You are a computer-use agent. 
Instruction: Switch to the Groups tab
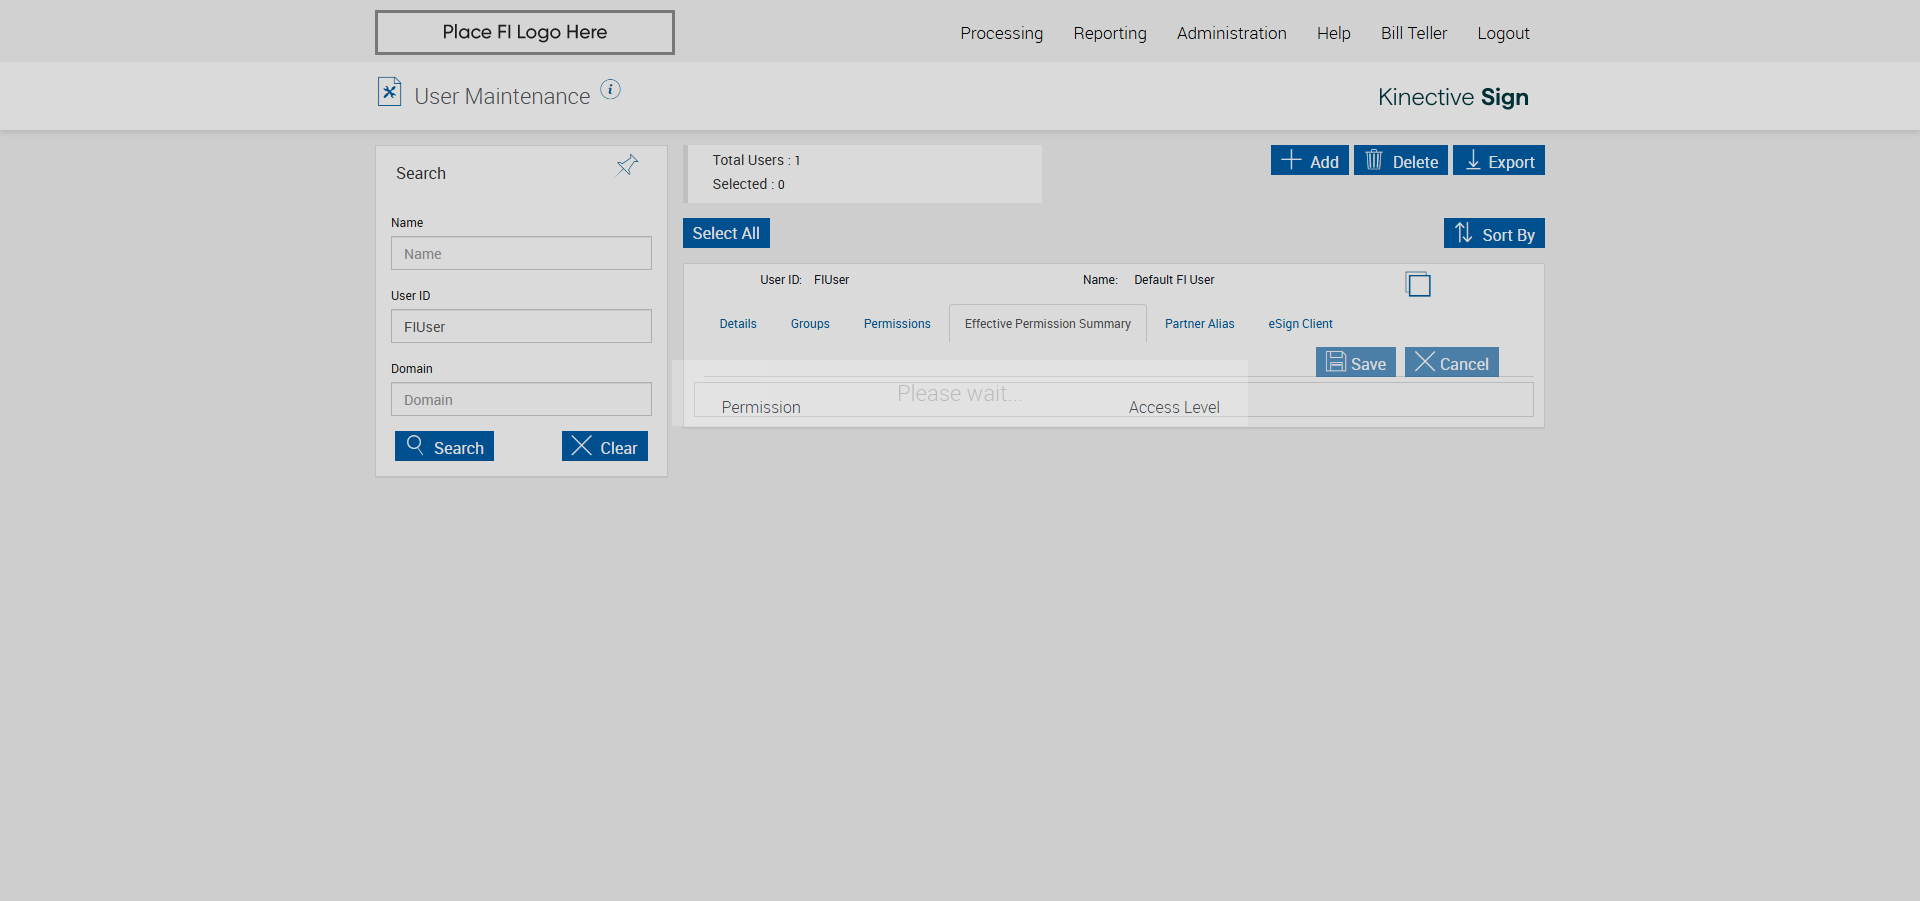click(x=810, y=324)
